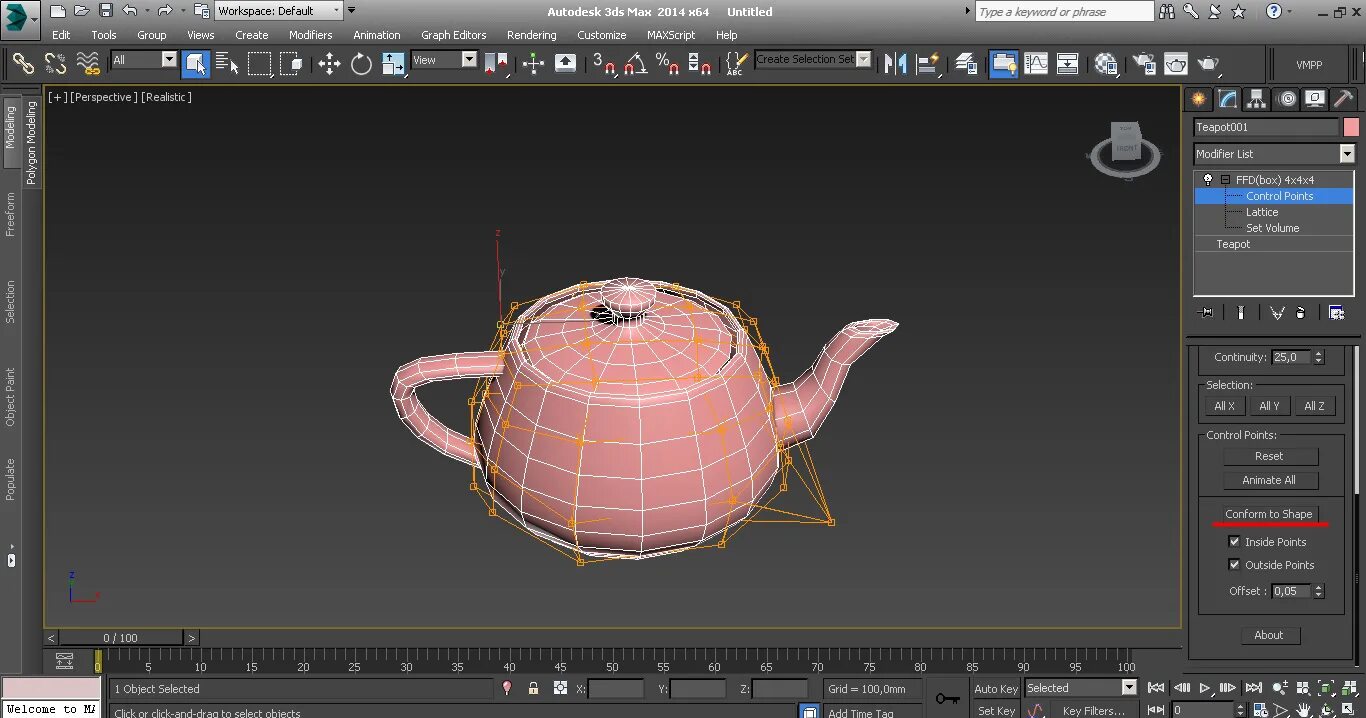Image resolution: width=1366 pixels, height=718 pixels.
Task: Select the Rotate transform tool
Action: [x=361, y=64]
